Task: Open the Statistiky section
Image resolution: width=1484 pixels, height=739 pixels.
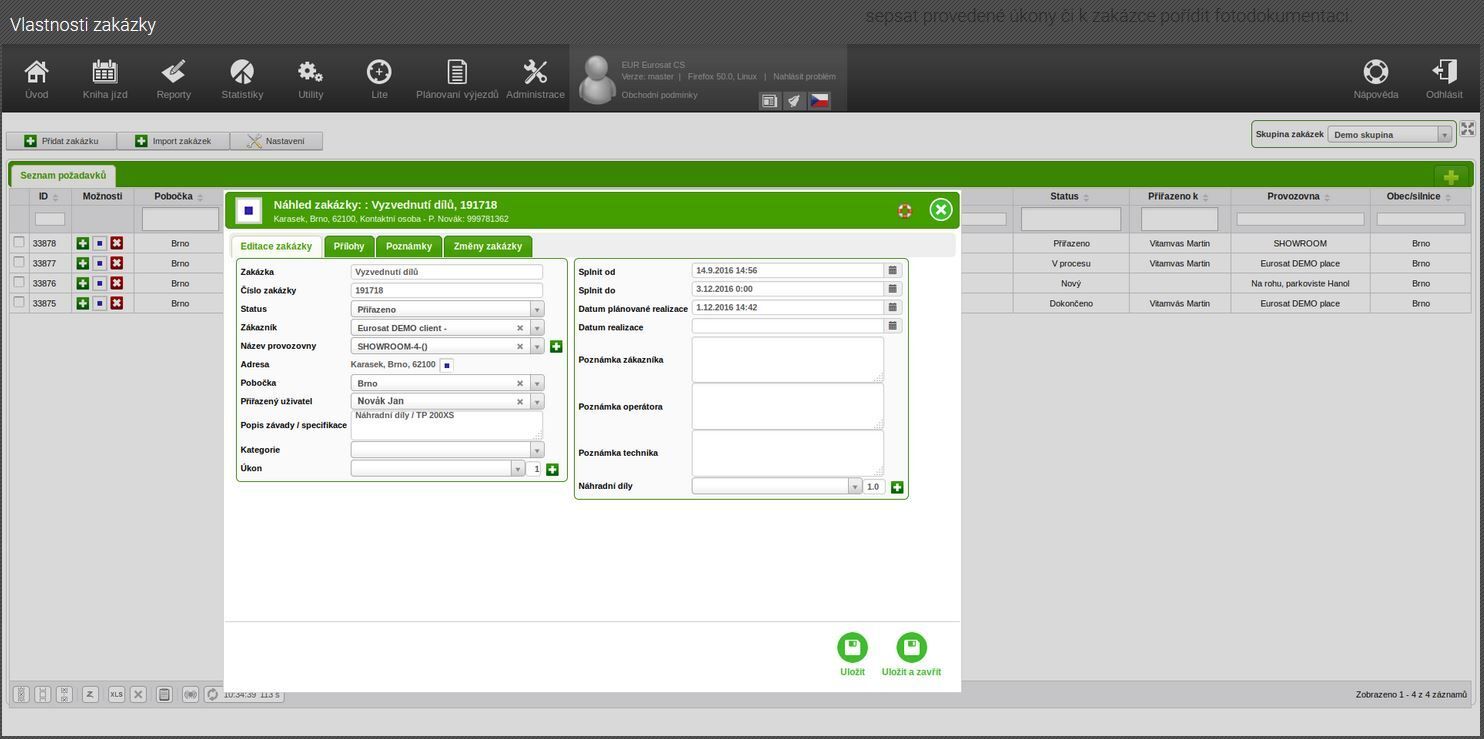Action: coord(242,79)
